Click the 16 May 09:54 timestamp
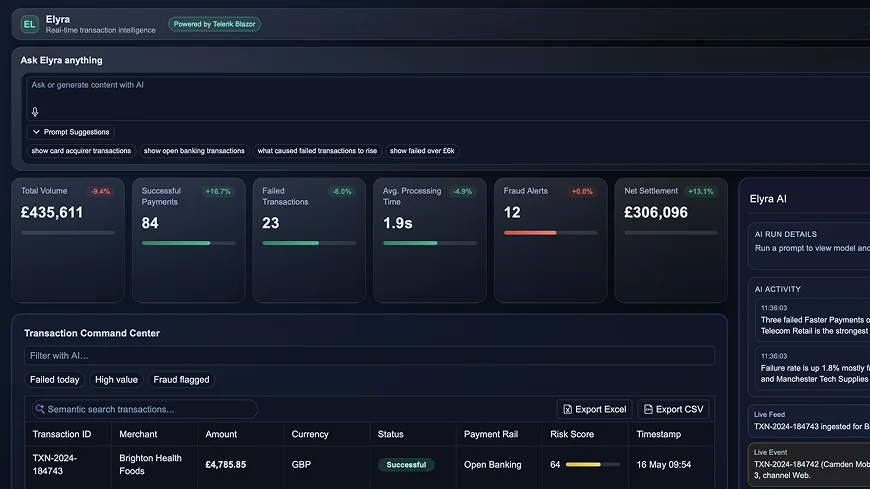The image size is (870, 489). [664, 465]
